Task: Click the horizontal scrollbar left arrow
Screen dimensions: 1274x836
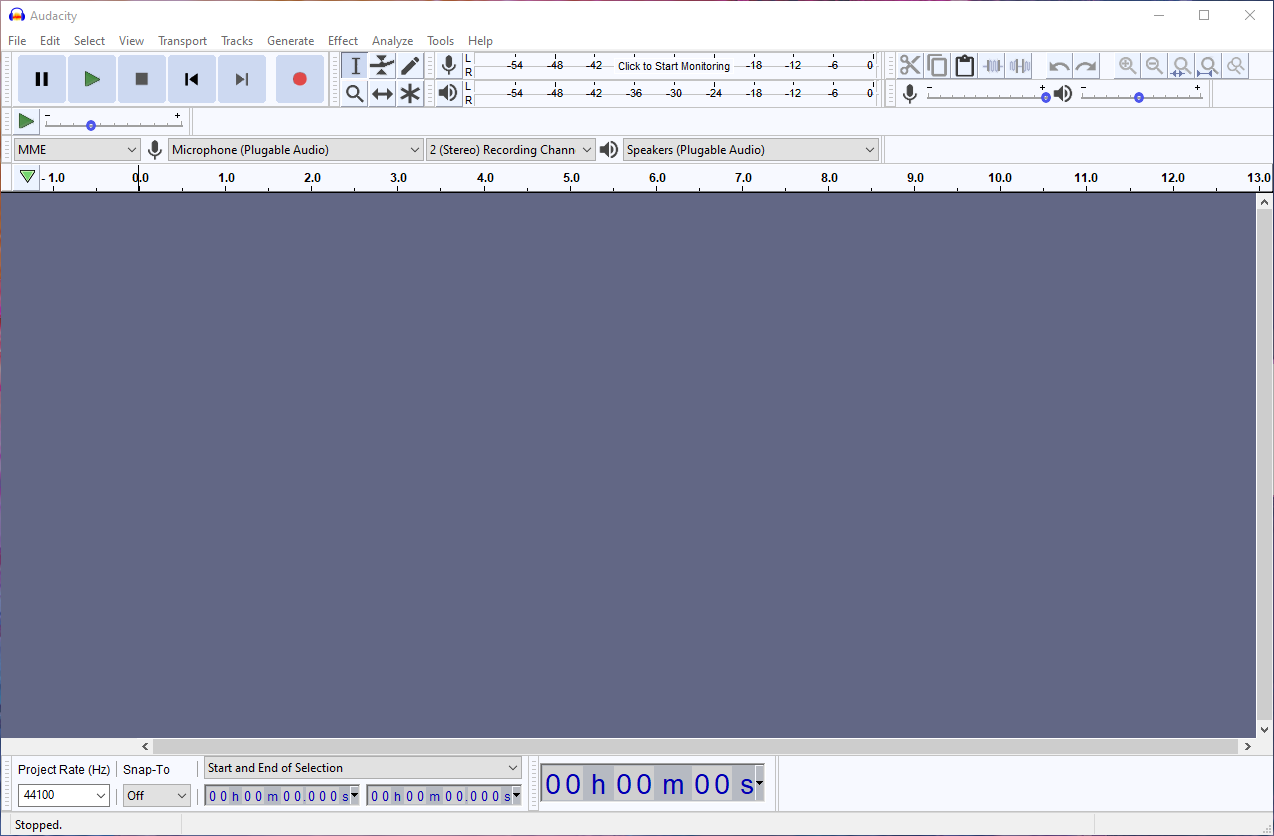Action: pos(145,746)
